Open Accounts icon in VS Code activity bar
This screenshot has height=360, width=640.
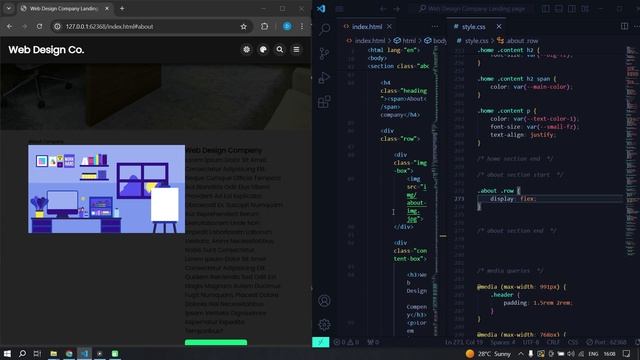[x=324, y=301]
